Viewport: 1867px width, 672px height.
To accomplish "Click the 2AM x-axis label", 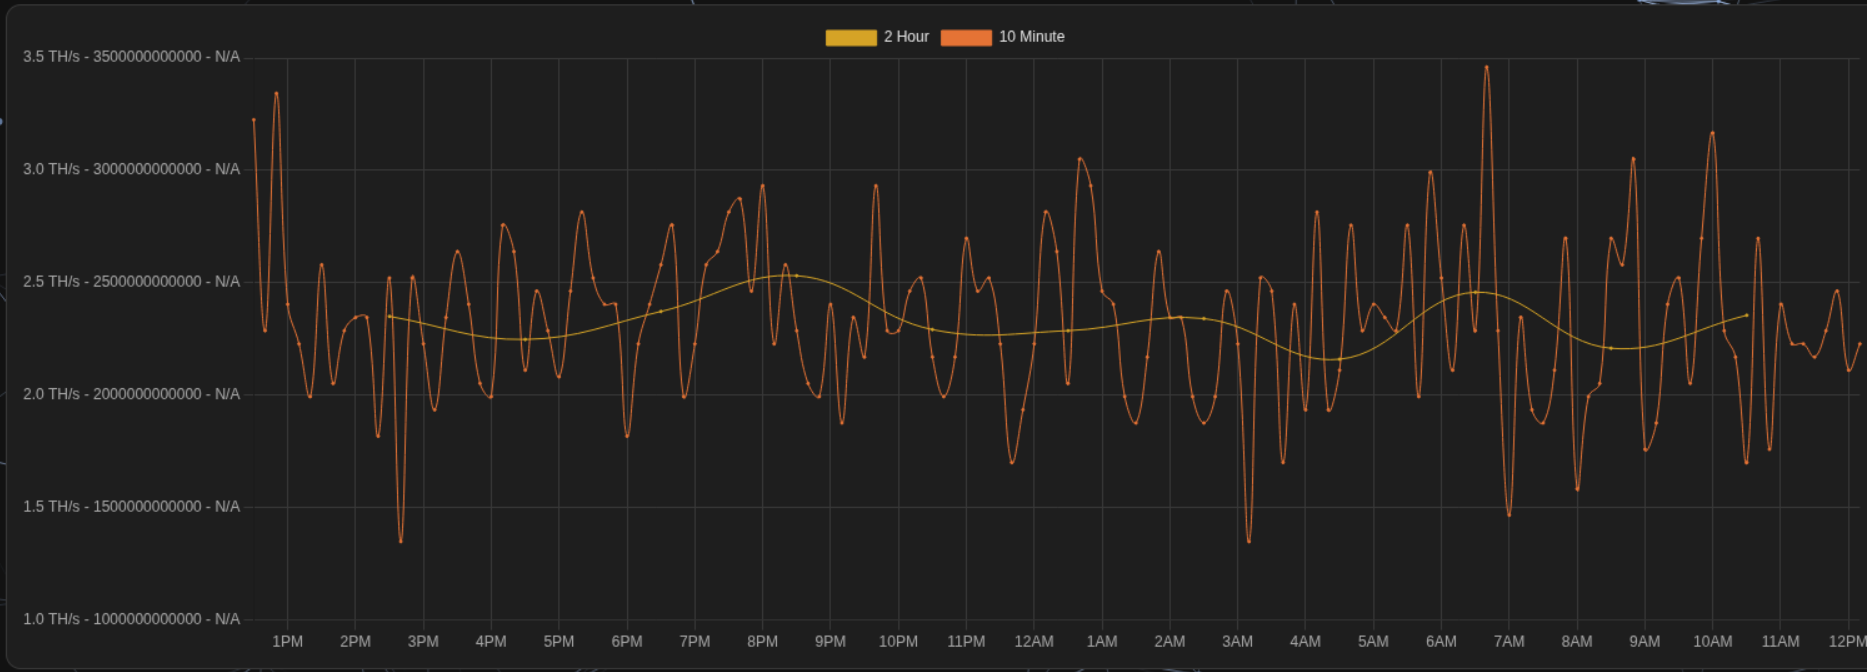I will (1170, 642).
